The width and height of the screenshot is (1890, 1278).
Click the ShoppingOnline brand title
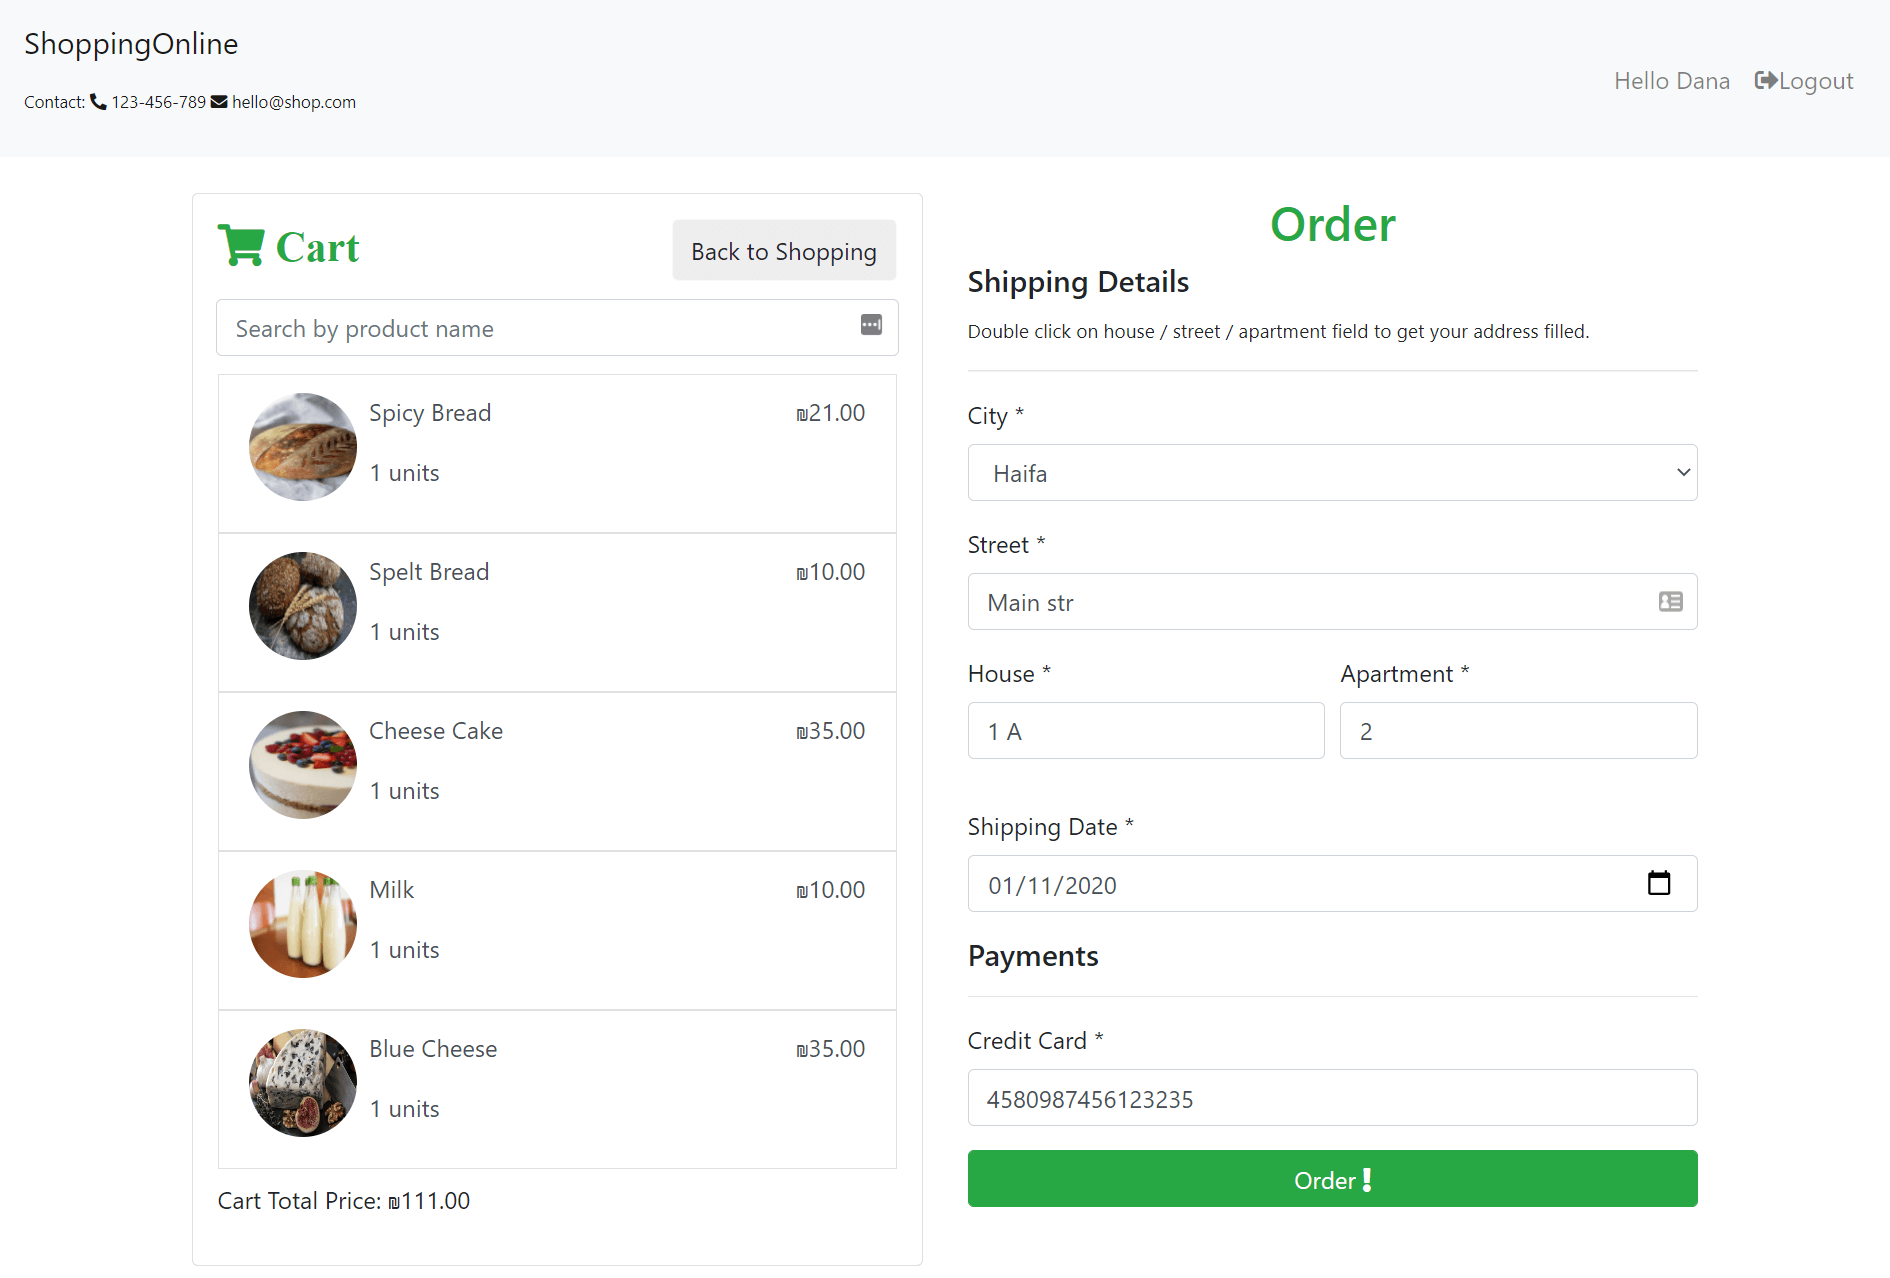[x=131, y=44]
